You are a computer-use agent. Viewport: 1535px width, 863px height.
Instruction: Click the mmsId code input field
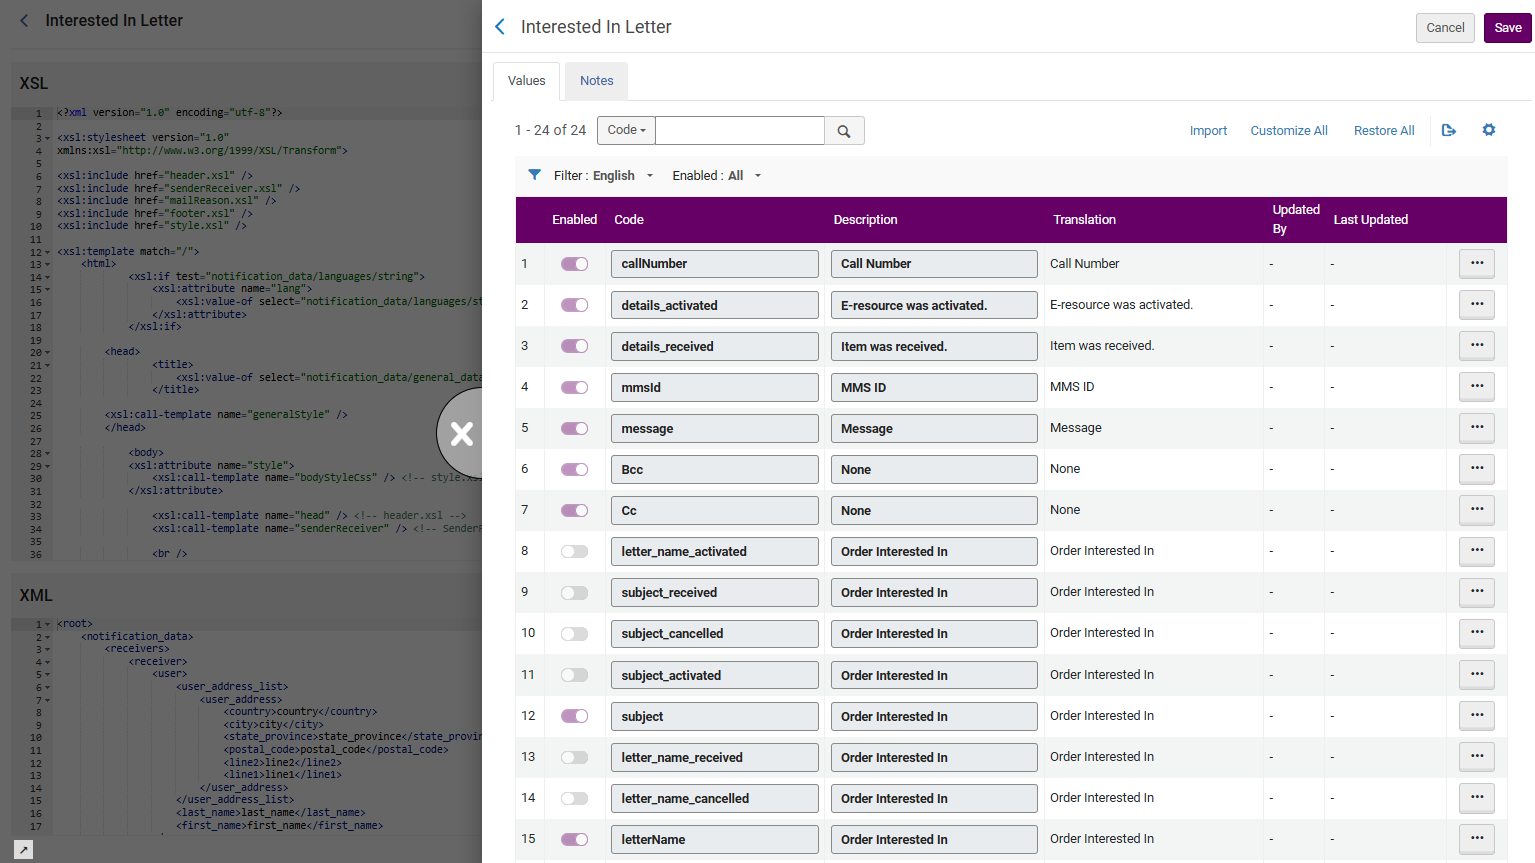tap(715, 387)
